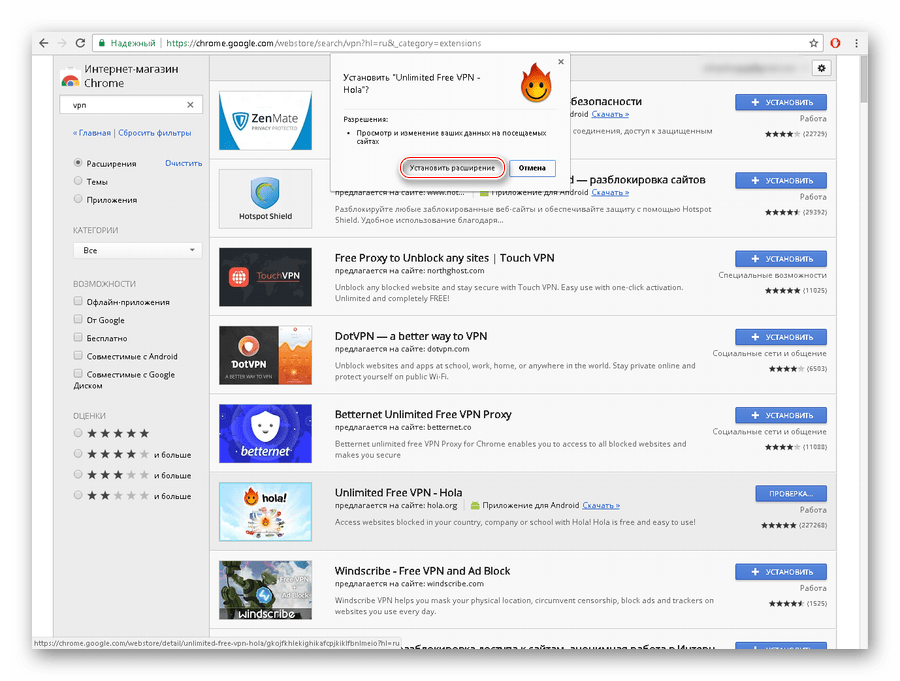Open the Hola extension thumbnail

click(265, 512)
